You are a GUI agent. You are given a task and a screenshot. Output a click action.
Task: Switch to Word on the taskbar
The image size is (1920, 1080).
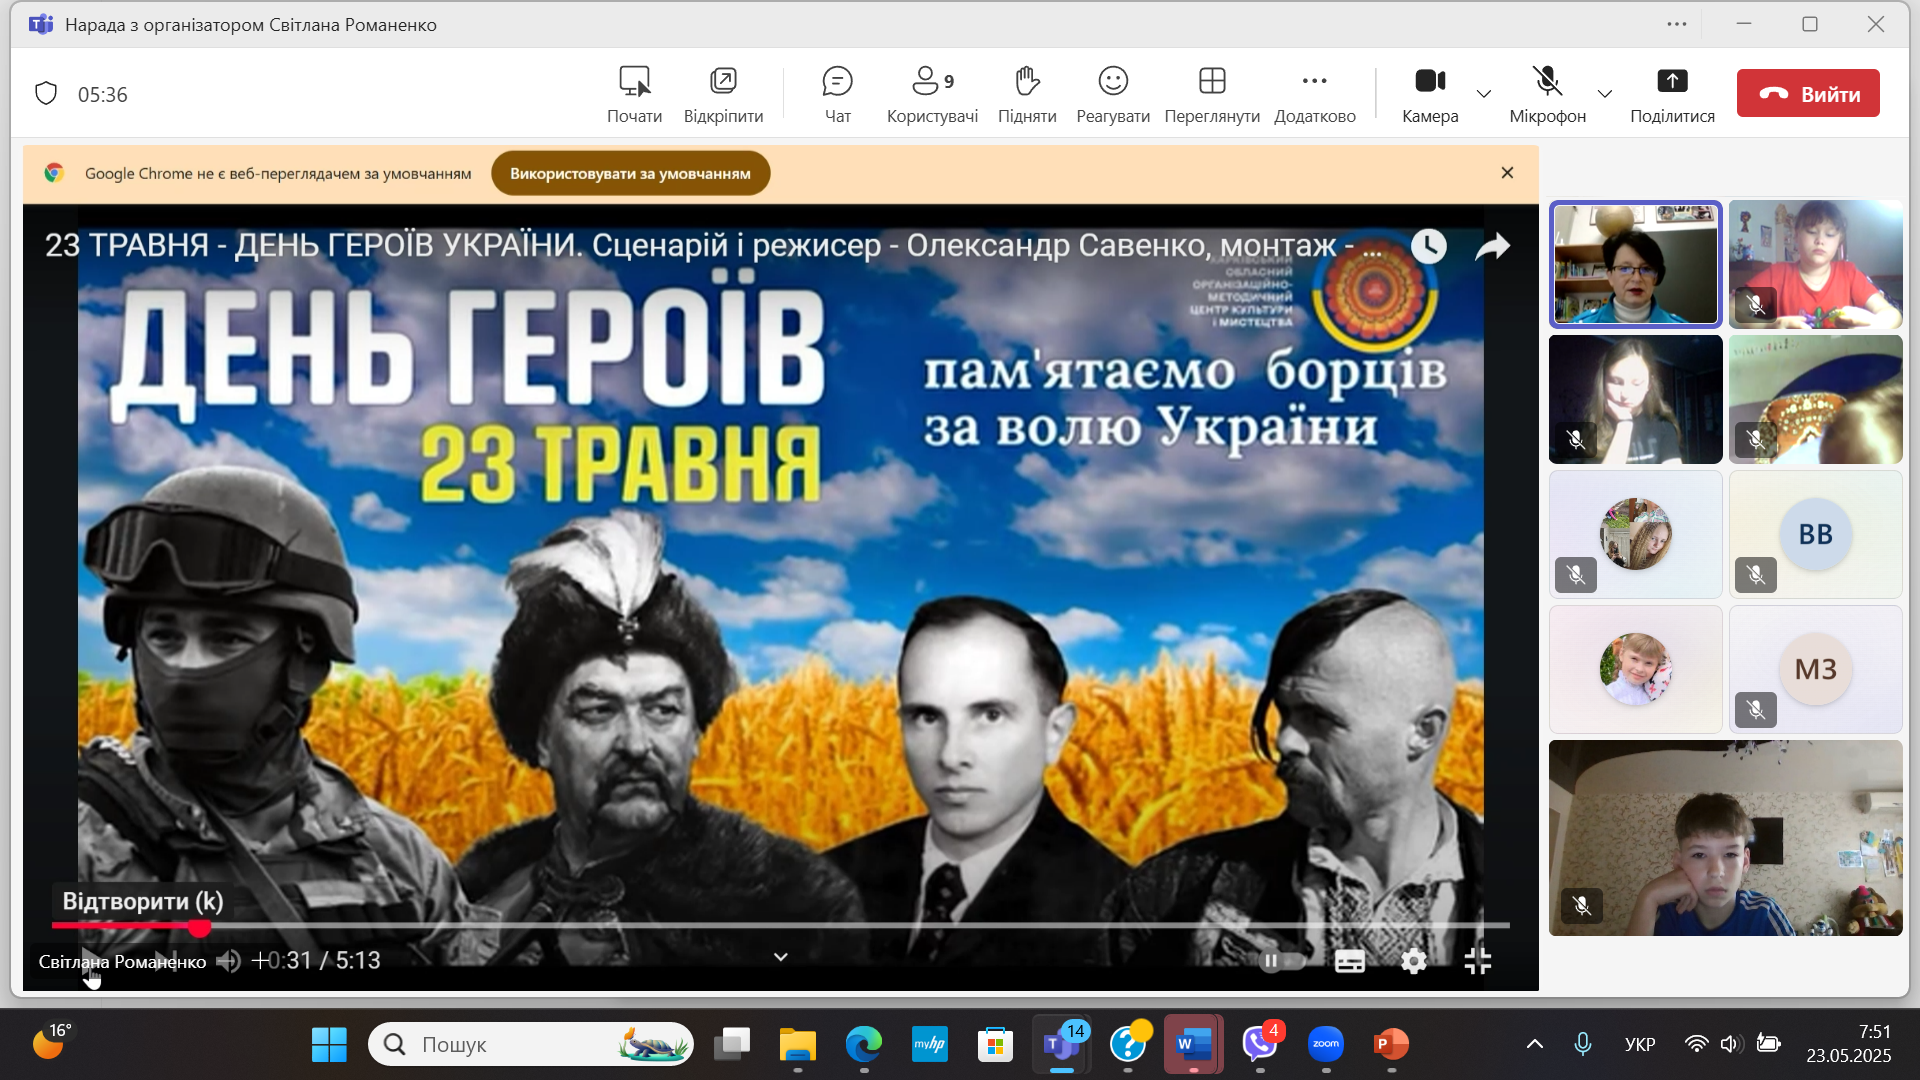click(1194, 1045)
